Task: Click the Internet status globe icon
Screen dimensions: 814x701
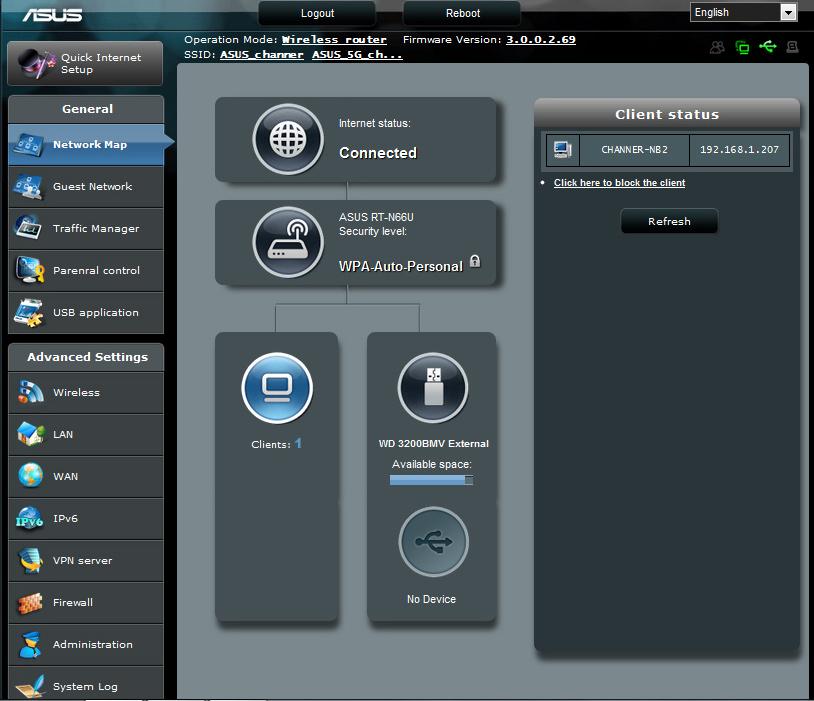Action: [x=288, y=139]
